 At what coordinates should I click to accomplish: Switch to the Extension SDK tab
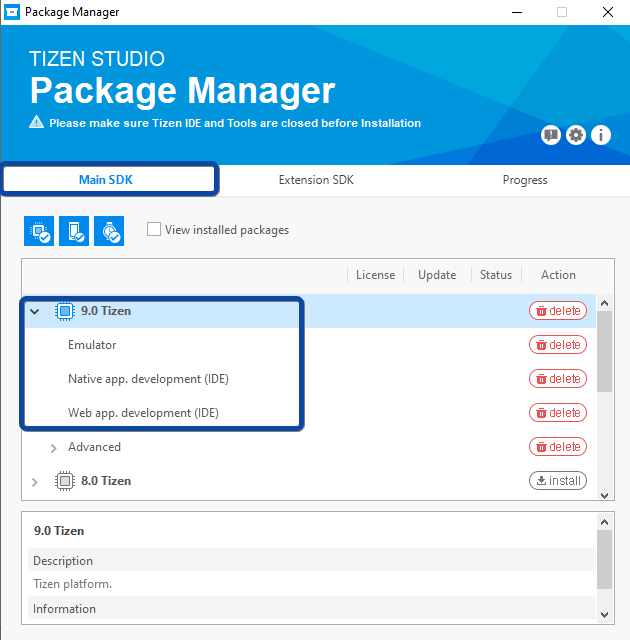tap(316, 180)
